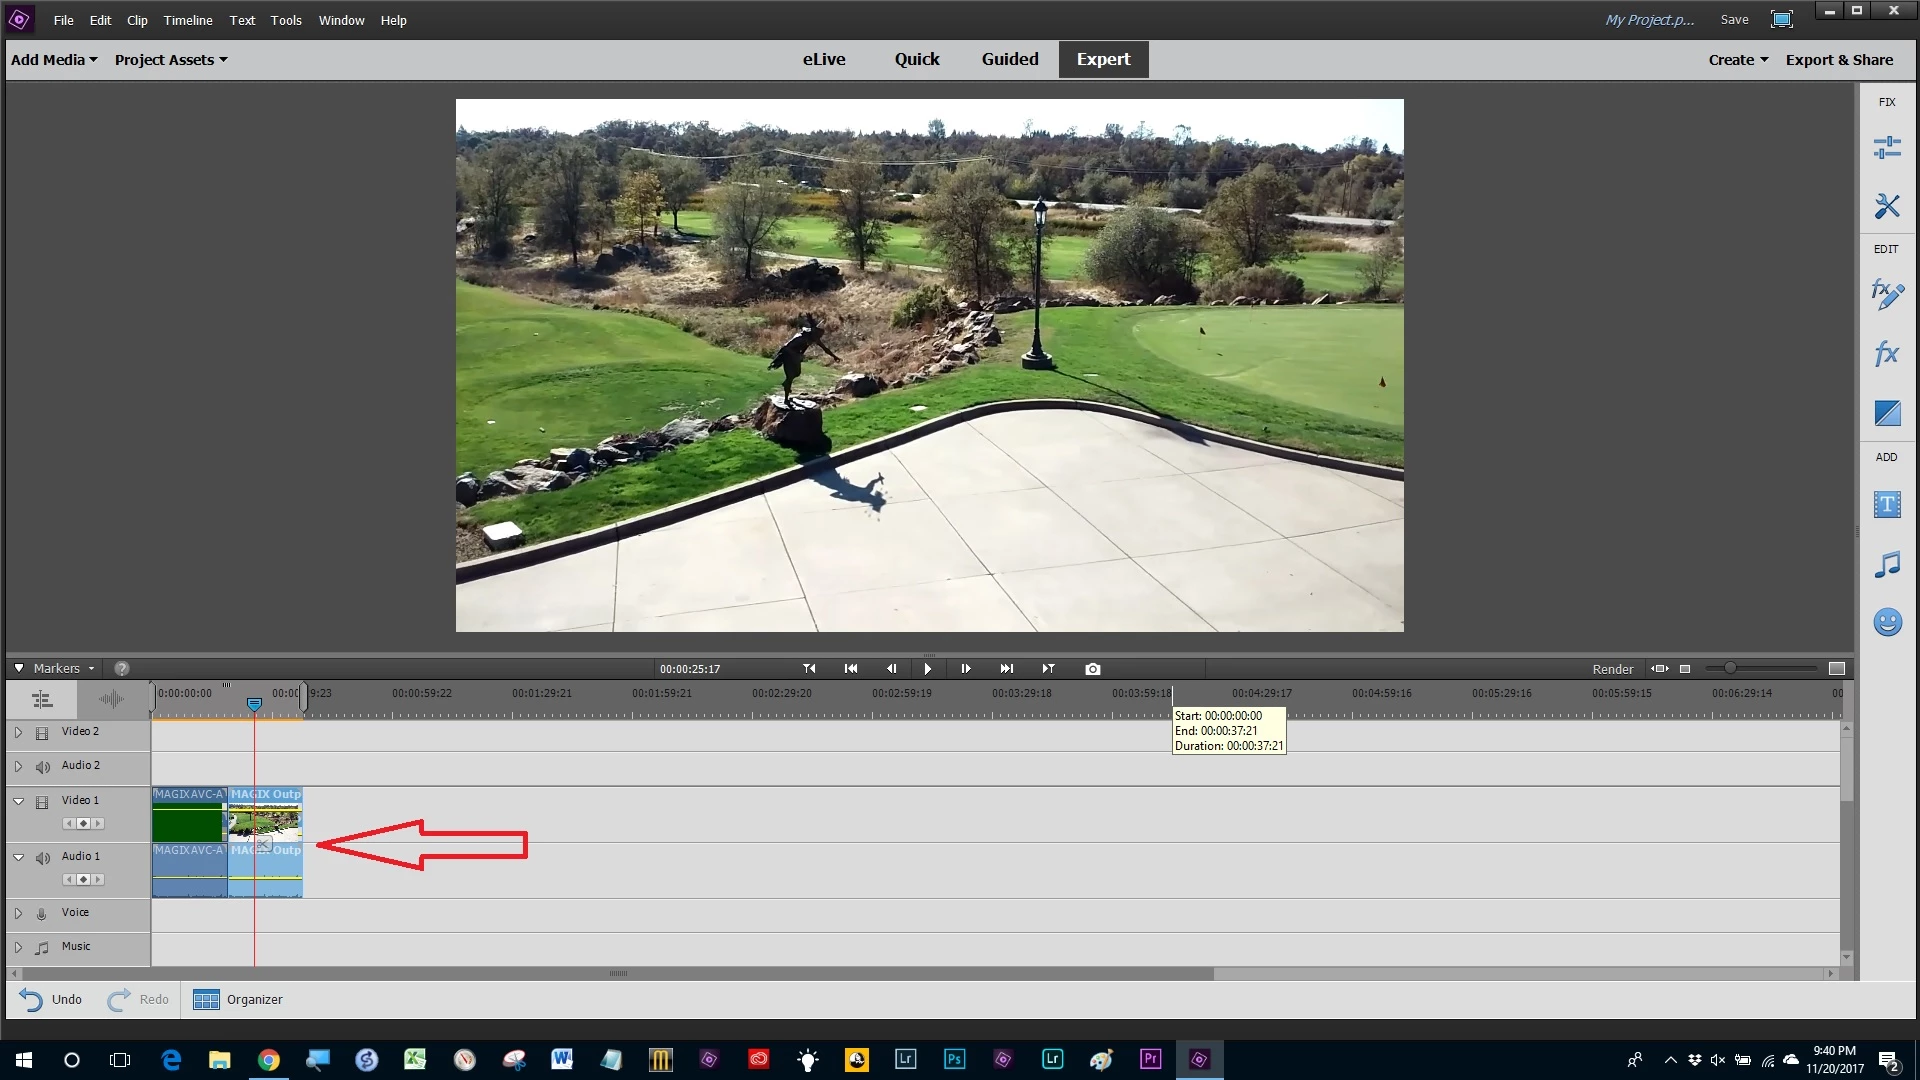
Task: Click the Freeze Frame camera icon
Action: point(1092,669)
